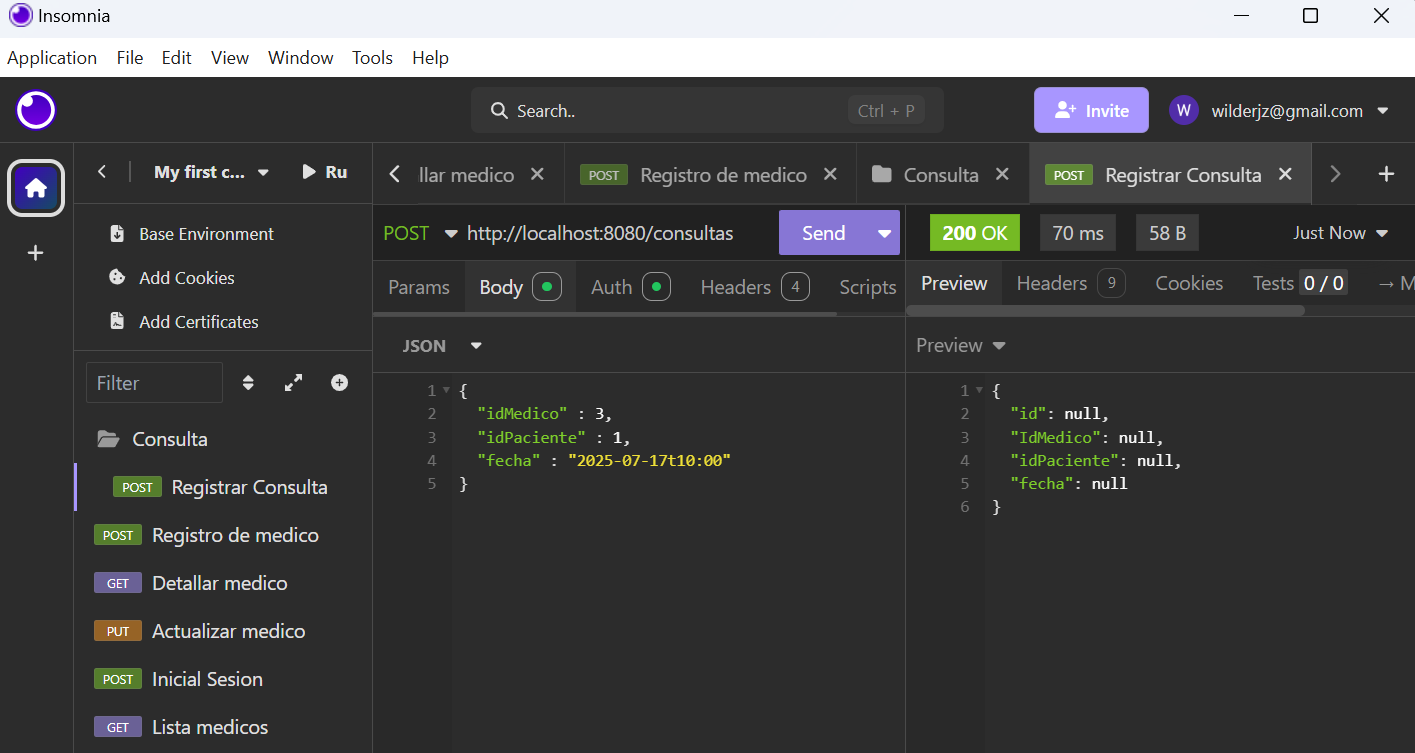Open the Tools menu
The height and width of the screenshot is (753, 1415).
pos(372,58)
